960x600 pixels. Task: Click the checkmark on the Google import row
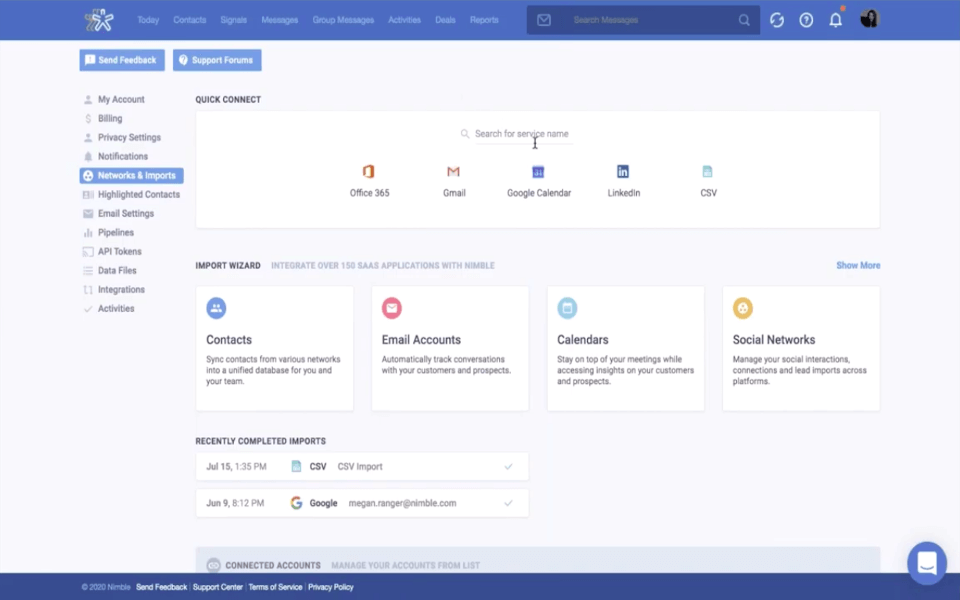[508, 503]
